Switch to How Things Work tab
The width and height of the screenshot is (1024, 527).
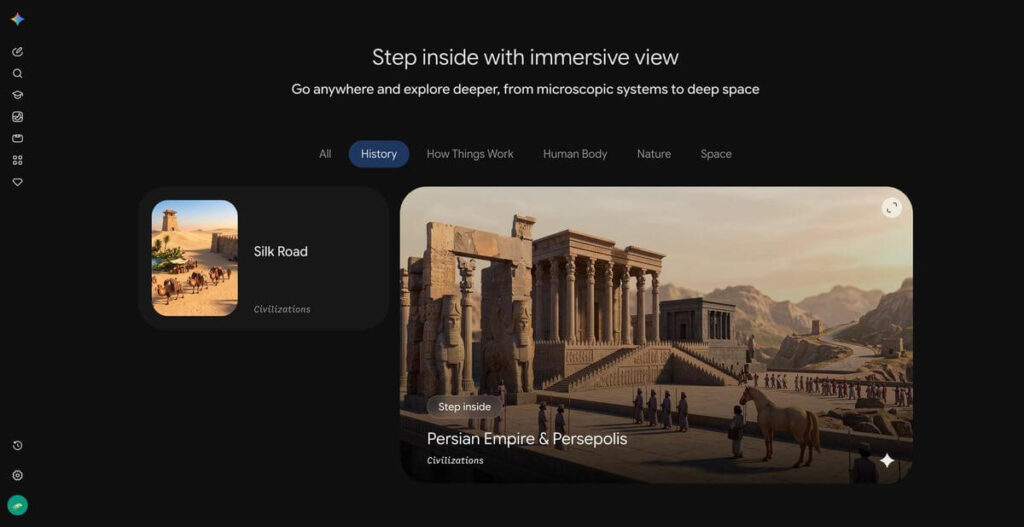(x=470, y=154)
